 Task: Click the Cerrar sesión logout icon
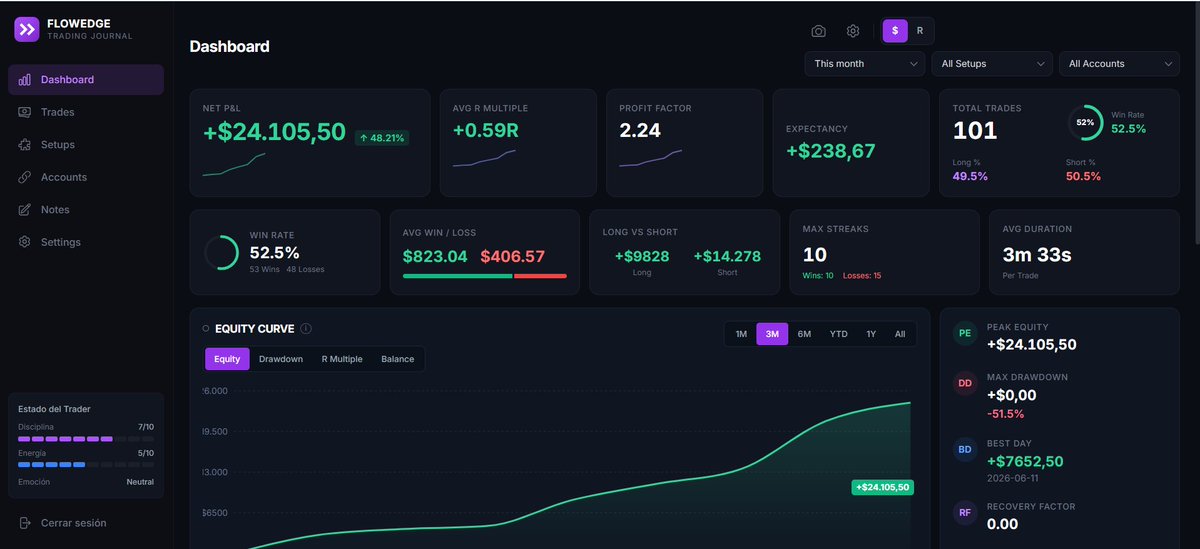[24, 523]
